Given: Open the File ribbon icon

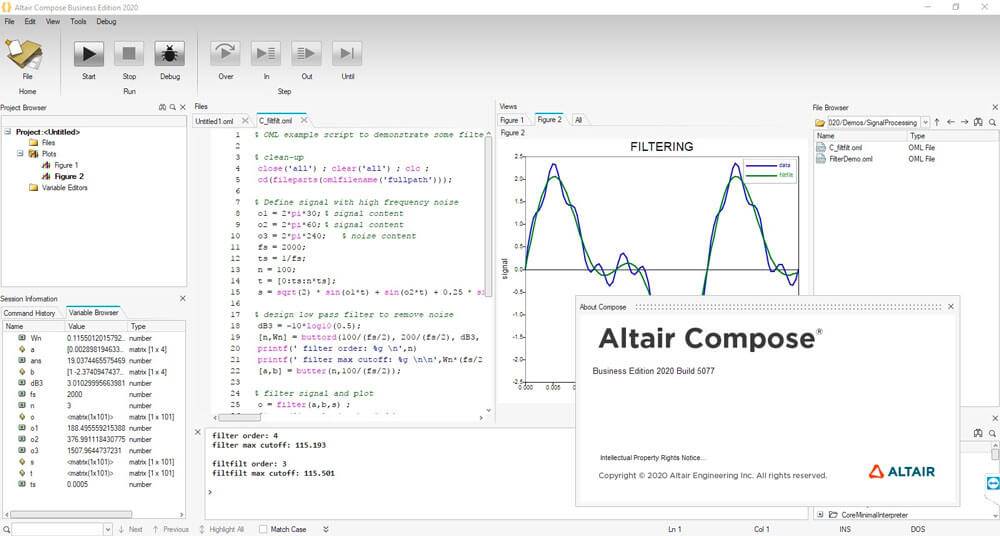Looking at the screenshot, I should (x=27, y=54).
